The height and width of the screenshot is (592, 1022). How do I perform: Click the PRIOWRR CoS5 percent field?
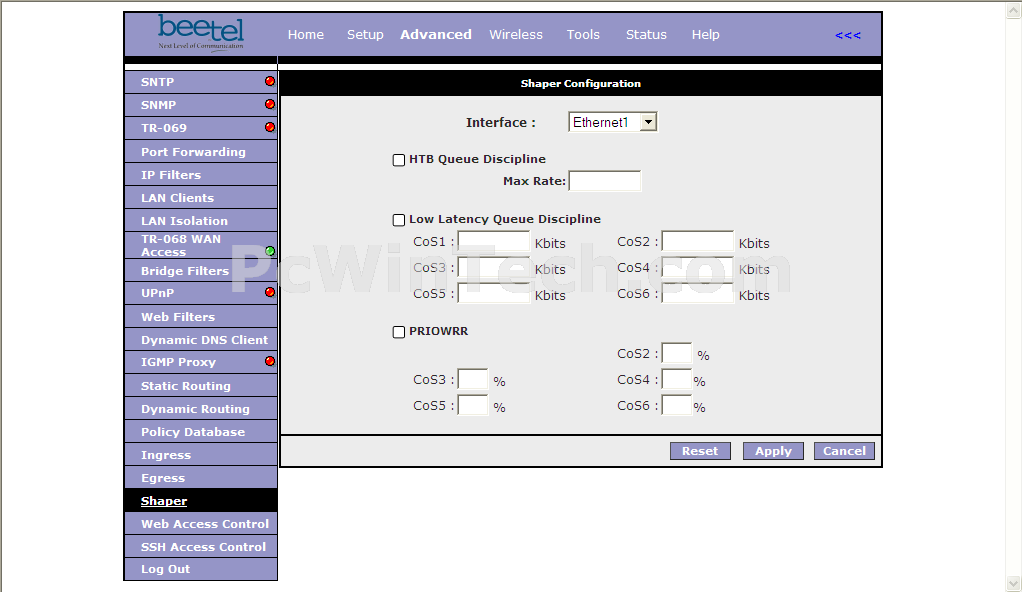(x=473, y=406)
